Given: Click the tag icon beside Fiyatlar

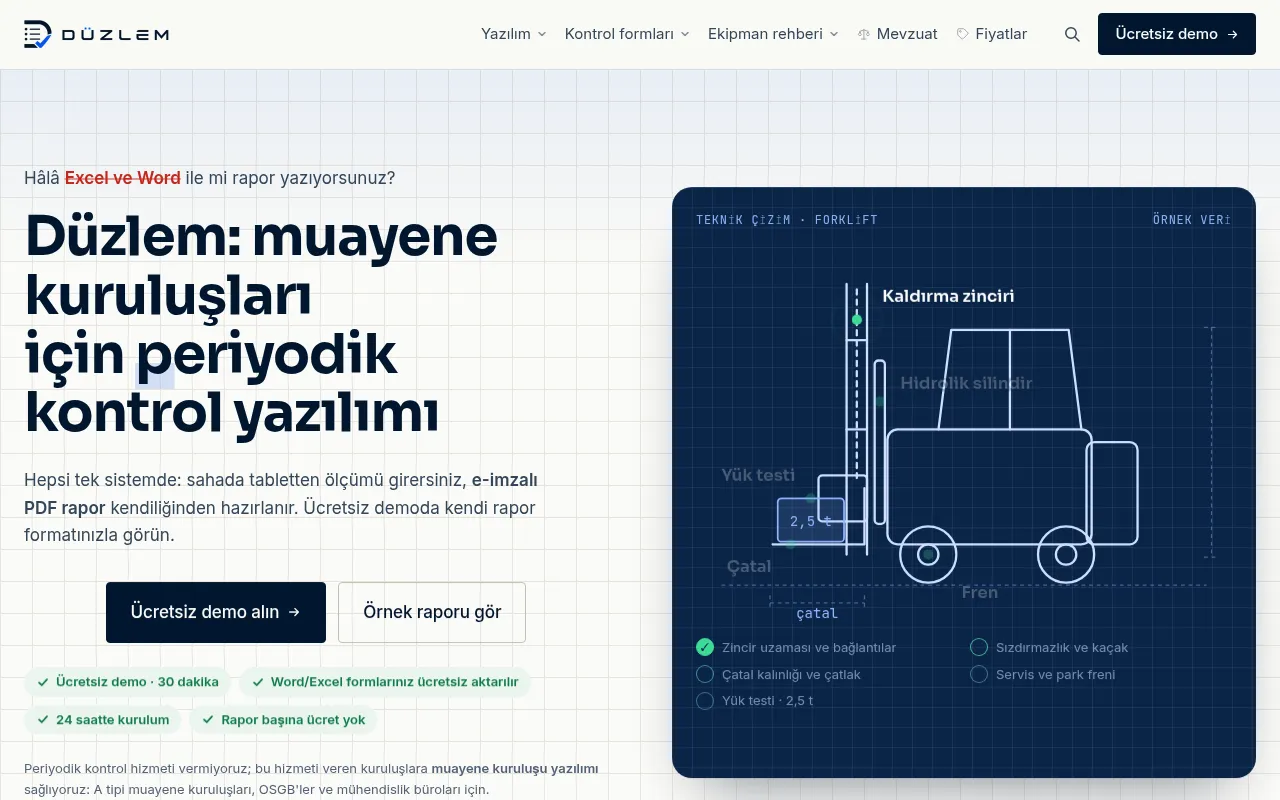Looking at the screenshot, I should coord(963,34).
